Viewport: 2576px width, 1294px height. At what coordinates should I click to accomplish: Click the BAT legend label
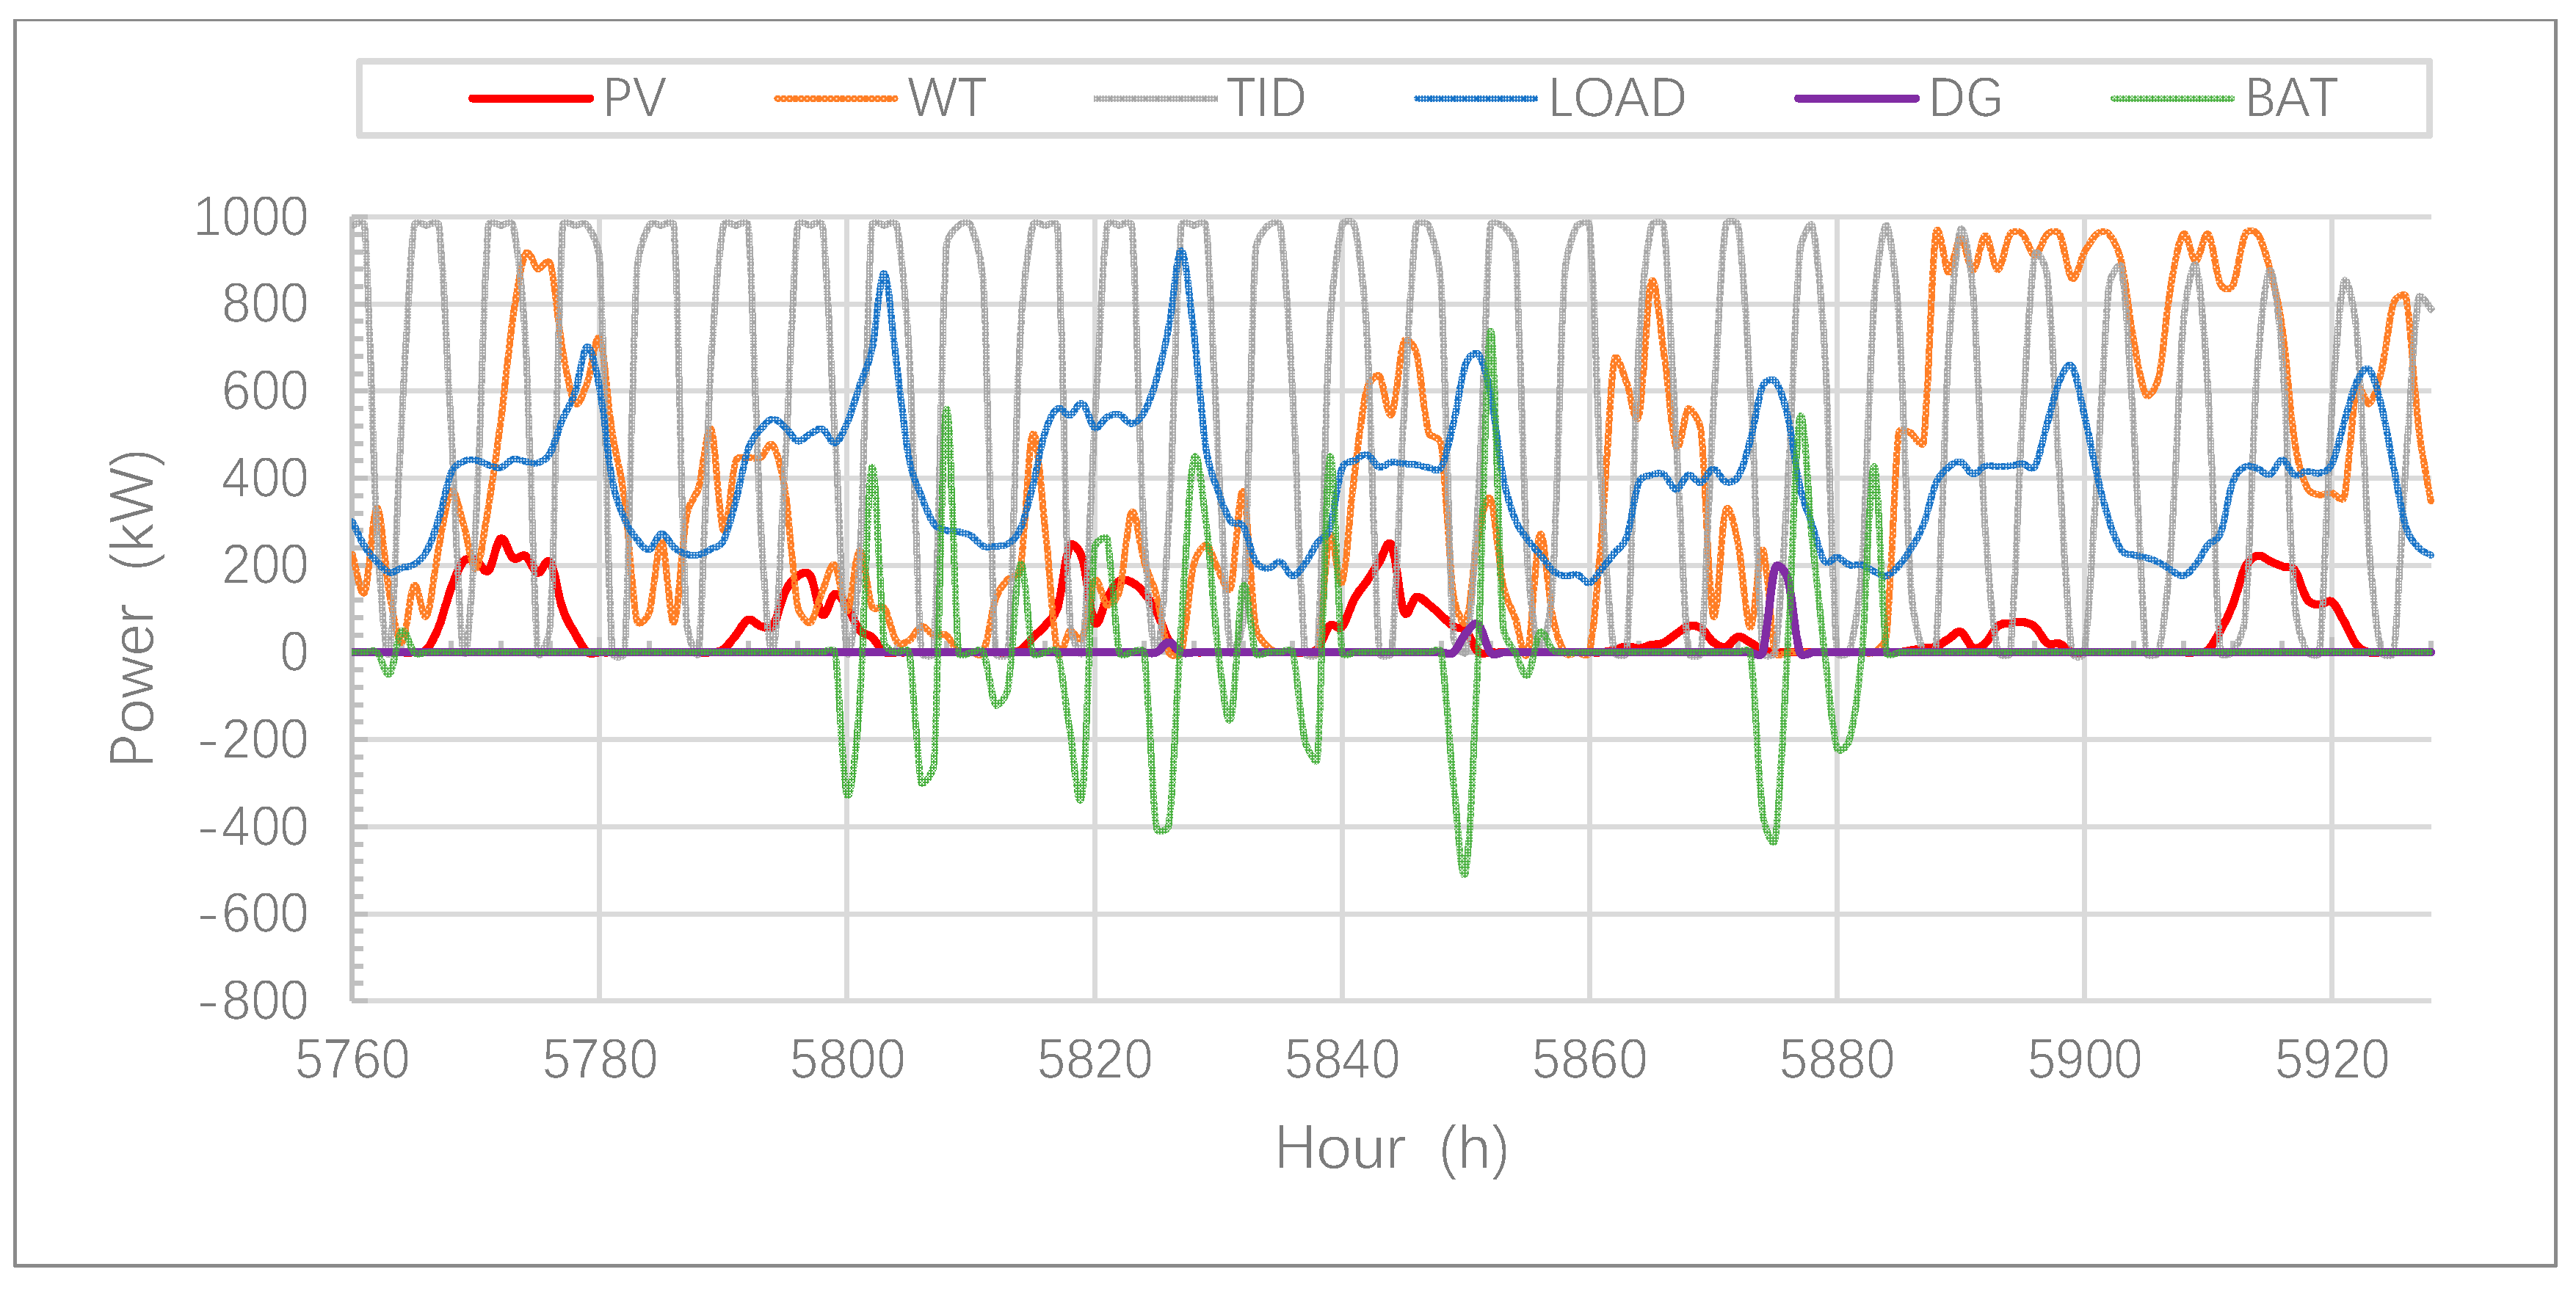(x=2291, y=98)
